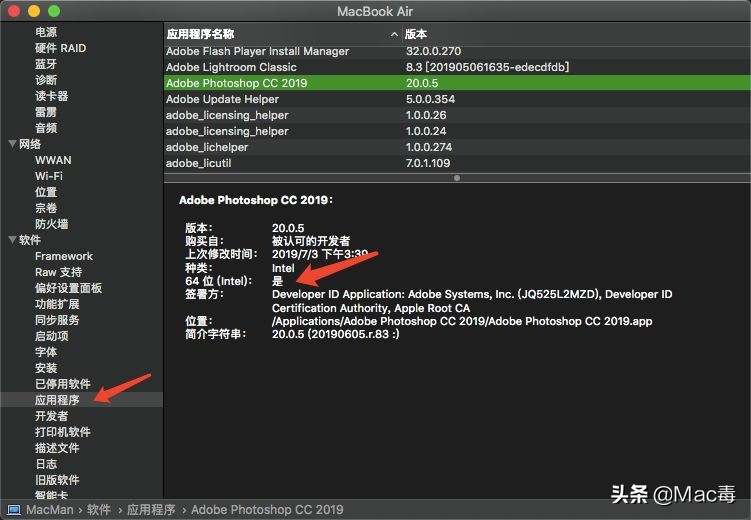Select 开发者 in the sidebar
751x520 pixels.
point(51,416)
